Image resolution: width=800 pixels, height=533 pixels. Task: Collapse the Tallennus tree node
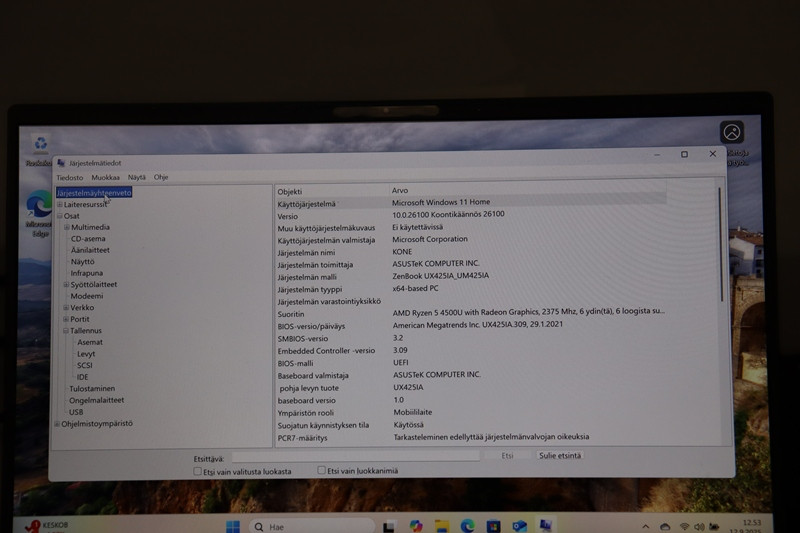(x=66, y=331)
